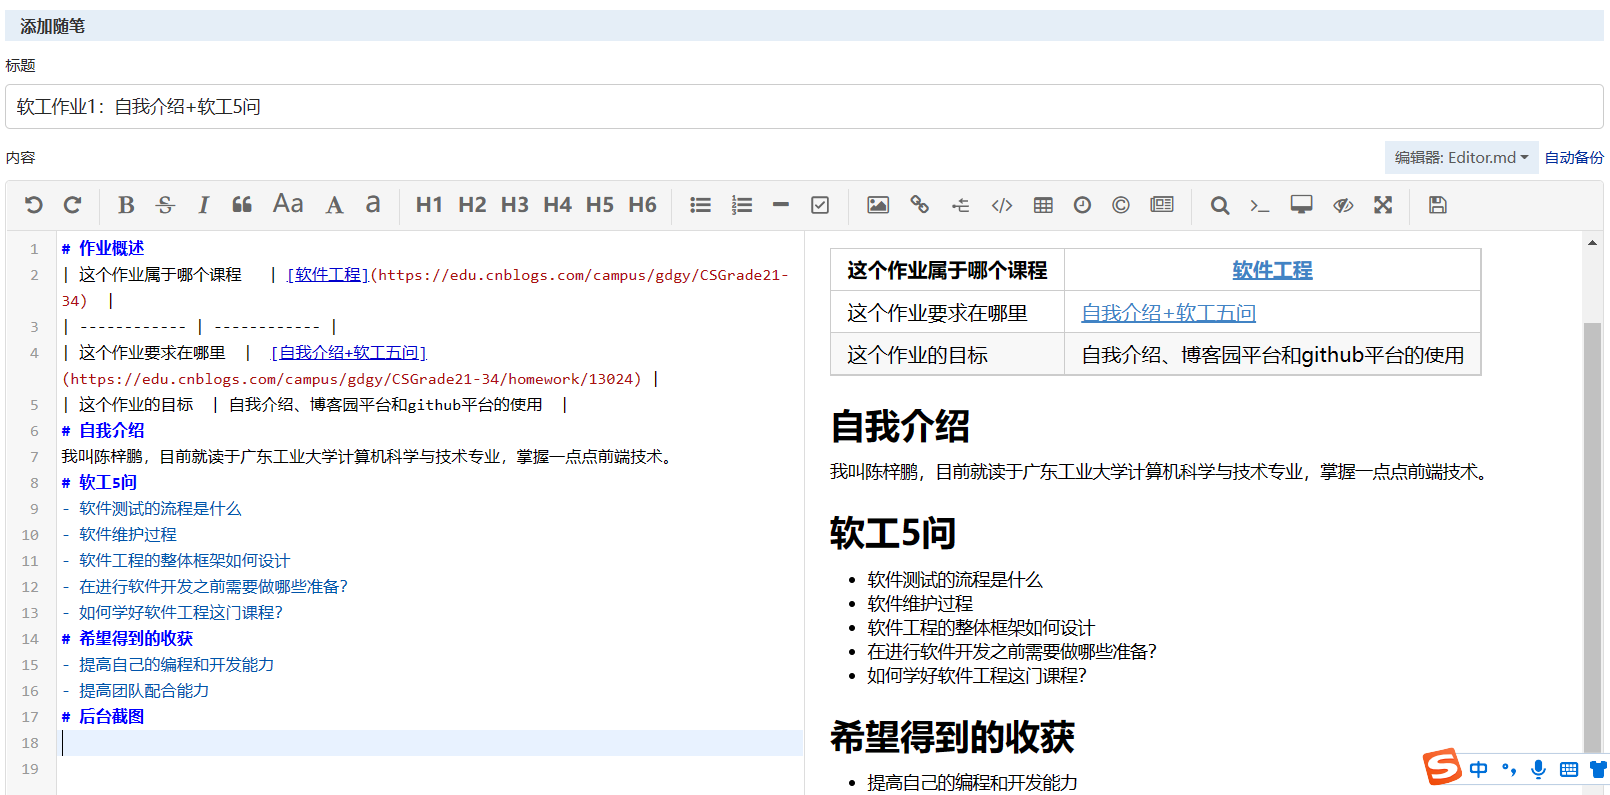1610x795 pixels.
Task: Switch to full HTML preview with the monitor icon
Action: click(1301, 205)
